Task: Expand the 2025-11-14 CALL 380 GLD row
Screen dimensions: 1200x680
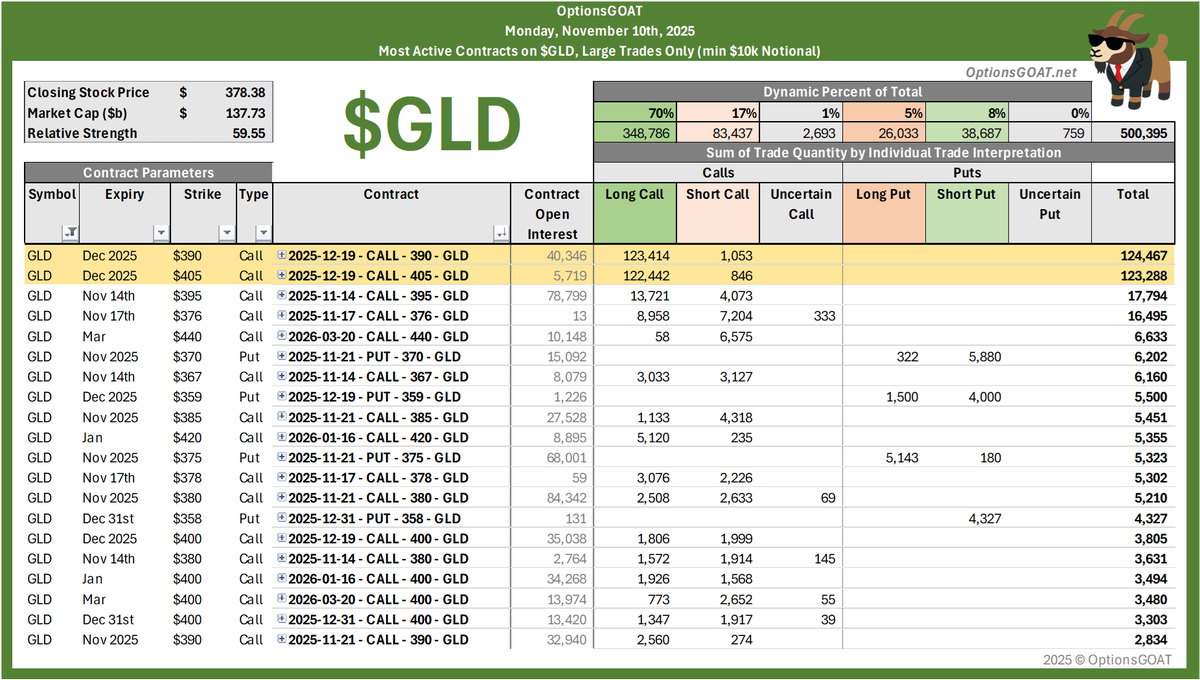Action: pos(282,559)
